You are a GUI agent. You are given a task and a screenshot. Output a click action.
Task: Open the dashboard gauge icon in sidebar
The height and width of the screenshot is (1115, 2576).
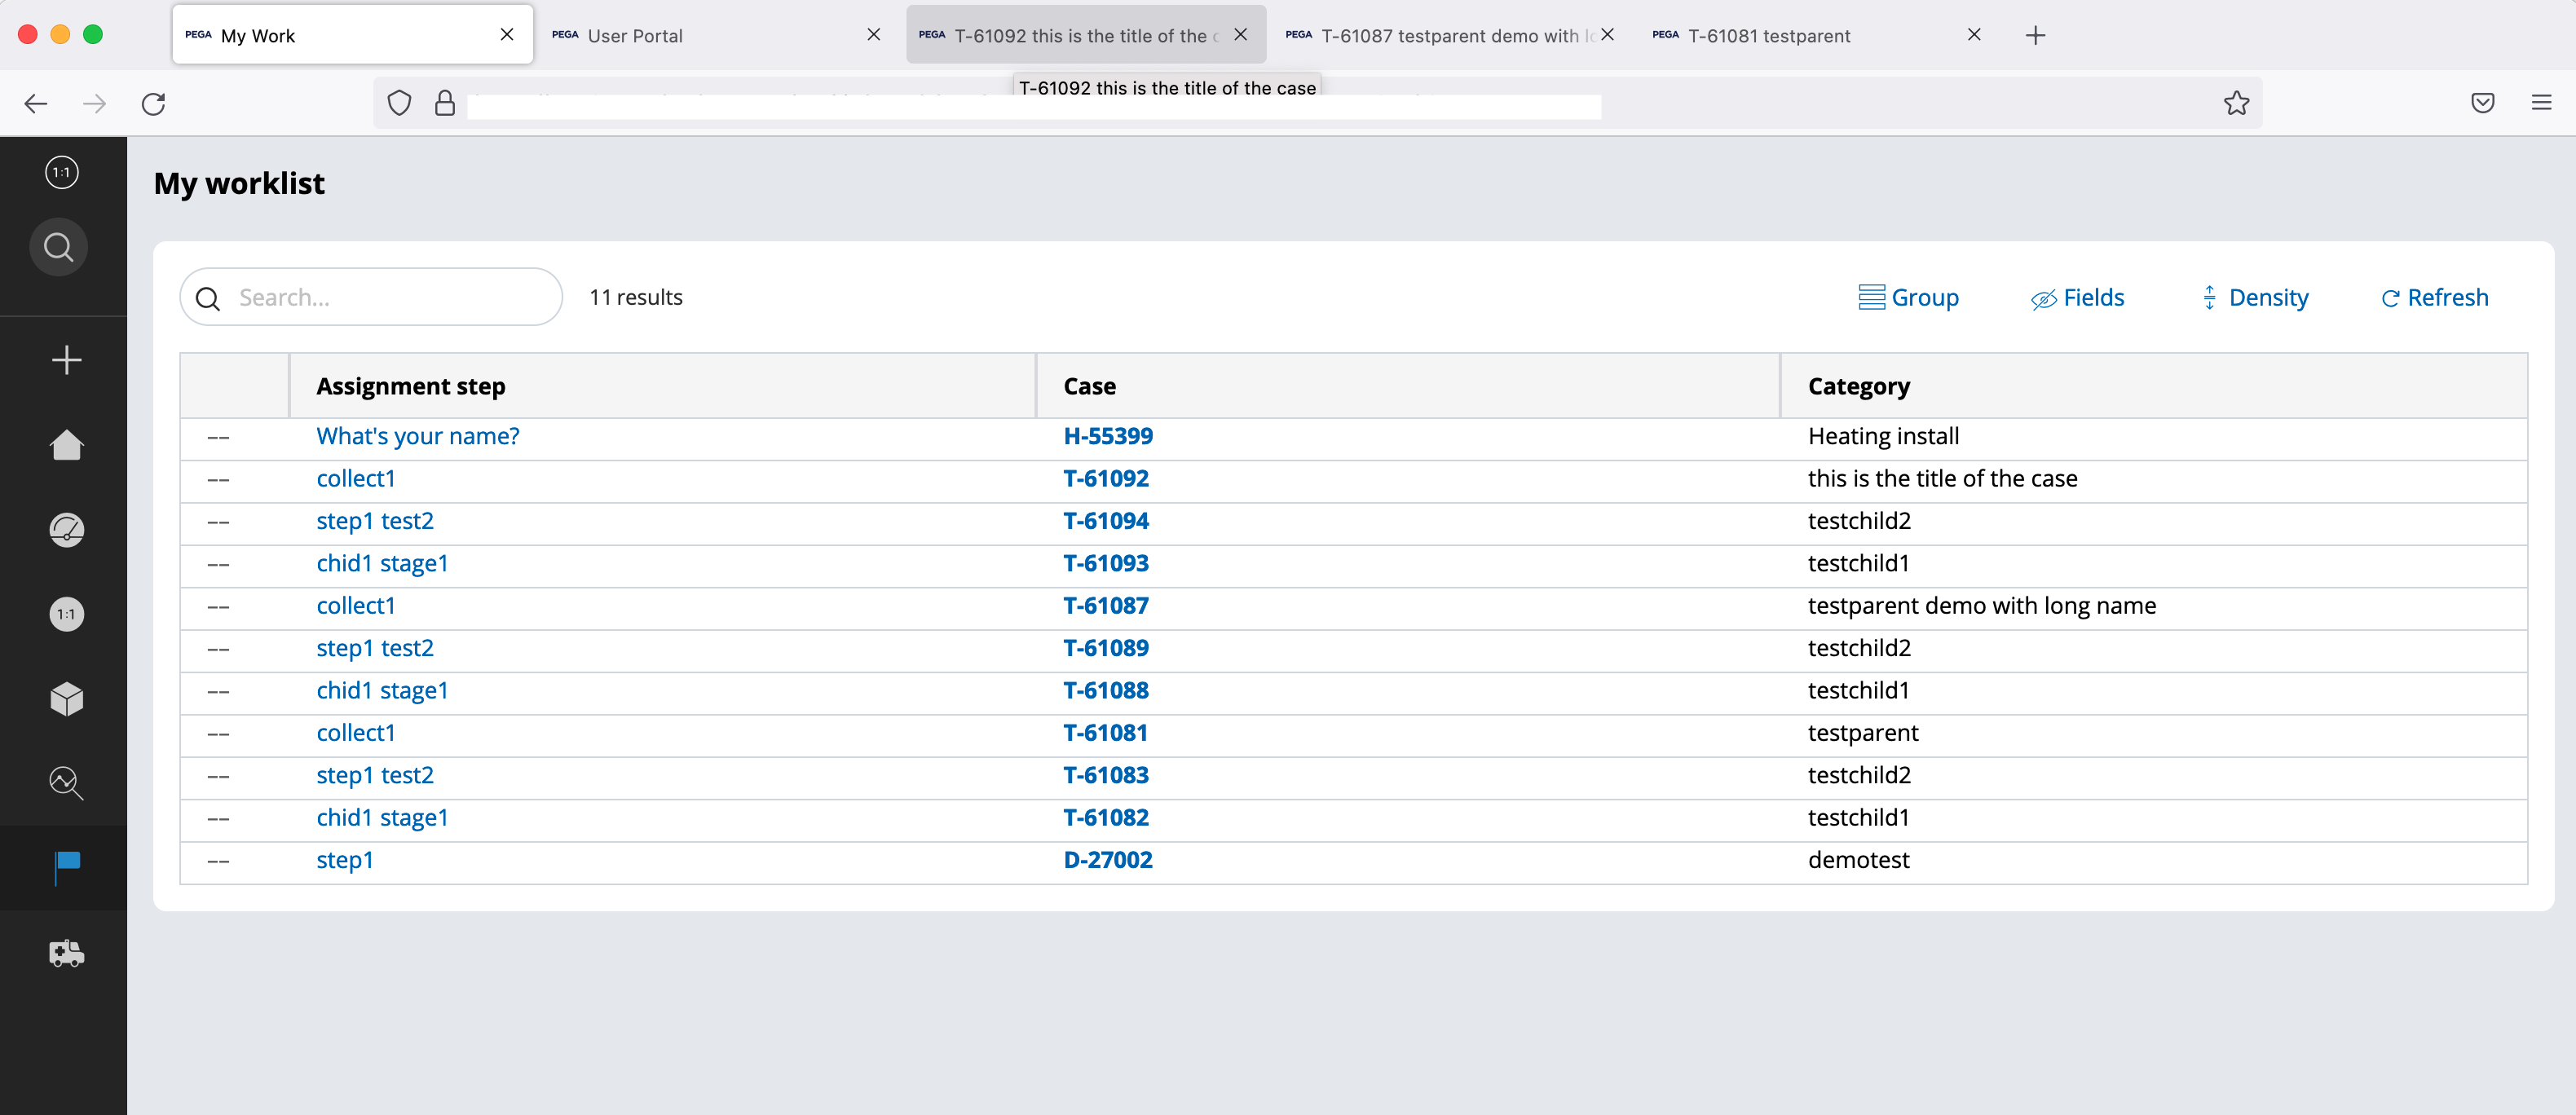pos(66,530)
